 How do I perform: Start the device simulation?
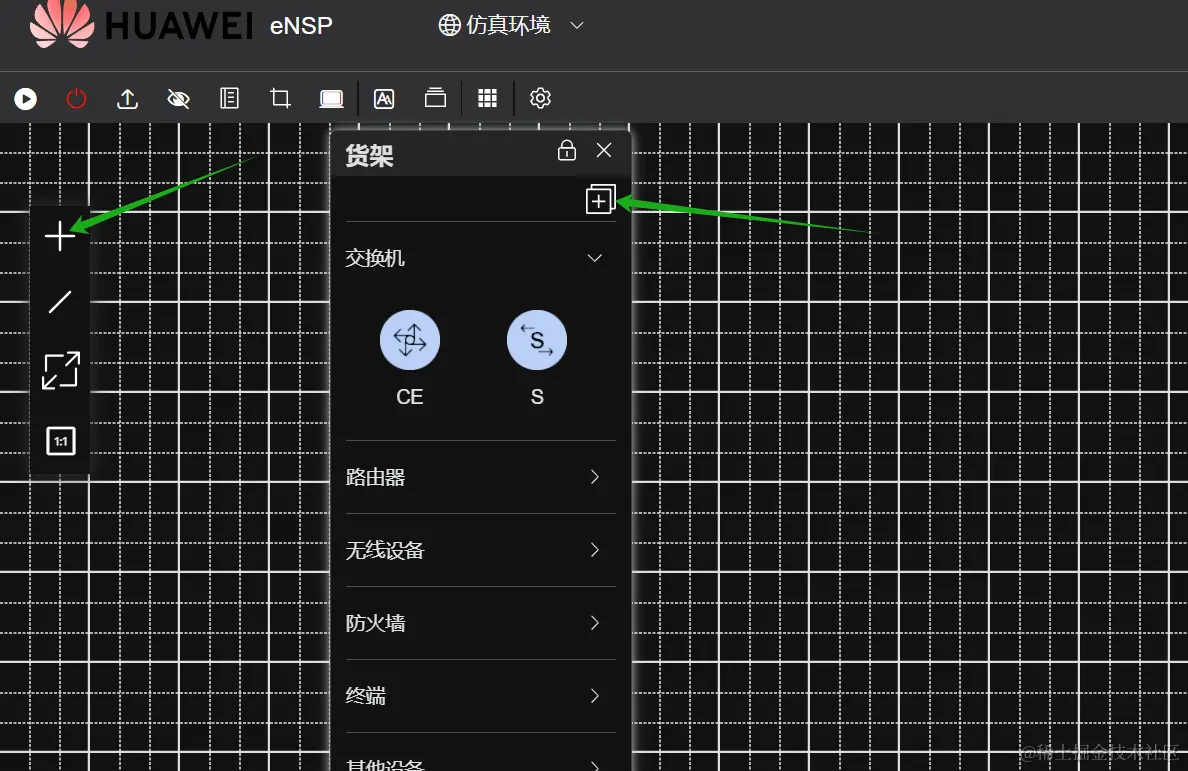[25, 98]
